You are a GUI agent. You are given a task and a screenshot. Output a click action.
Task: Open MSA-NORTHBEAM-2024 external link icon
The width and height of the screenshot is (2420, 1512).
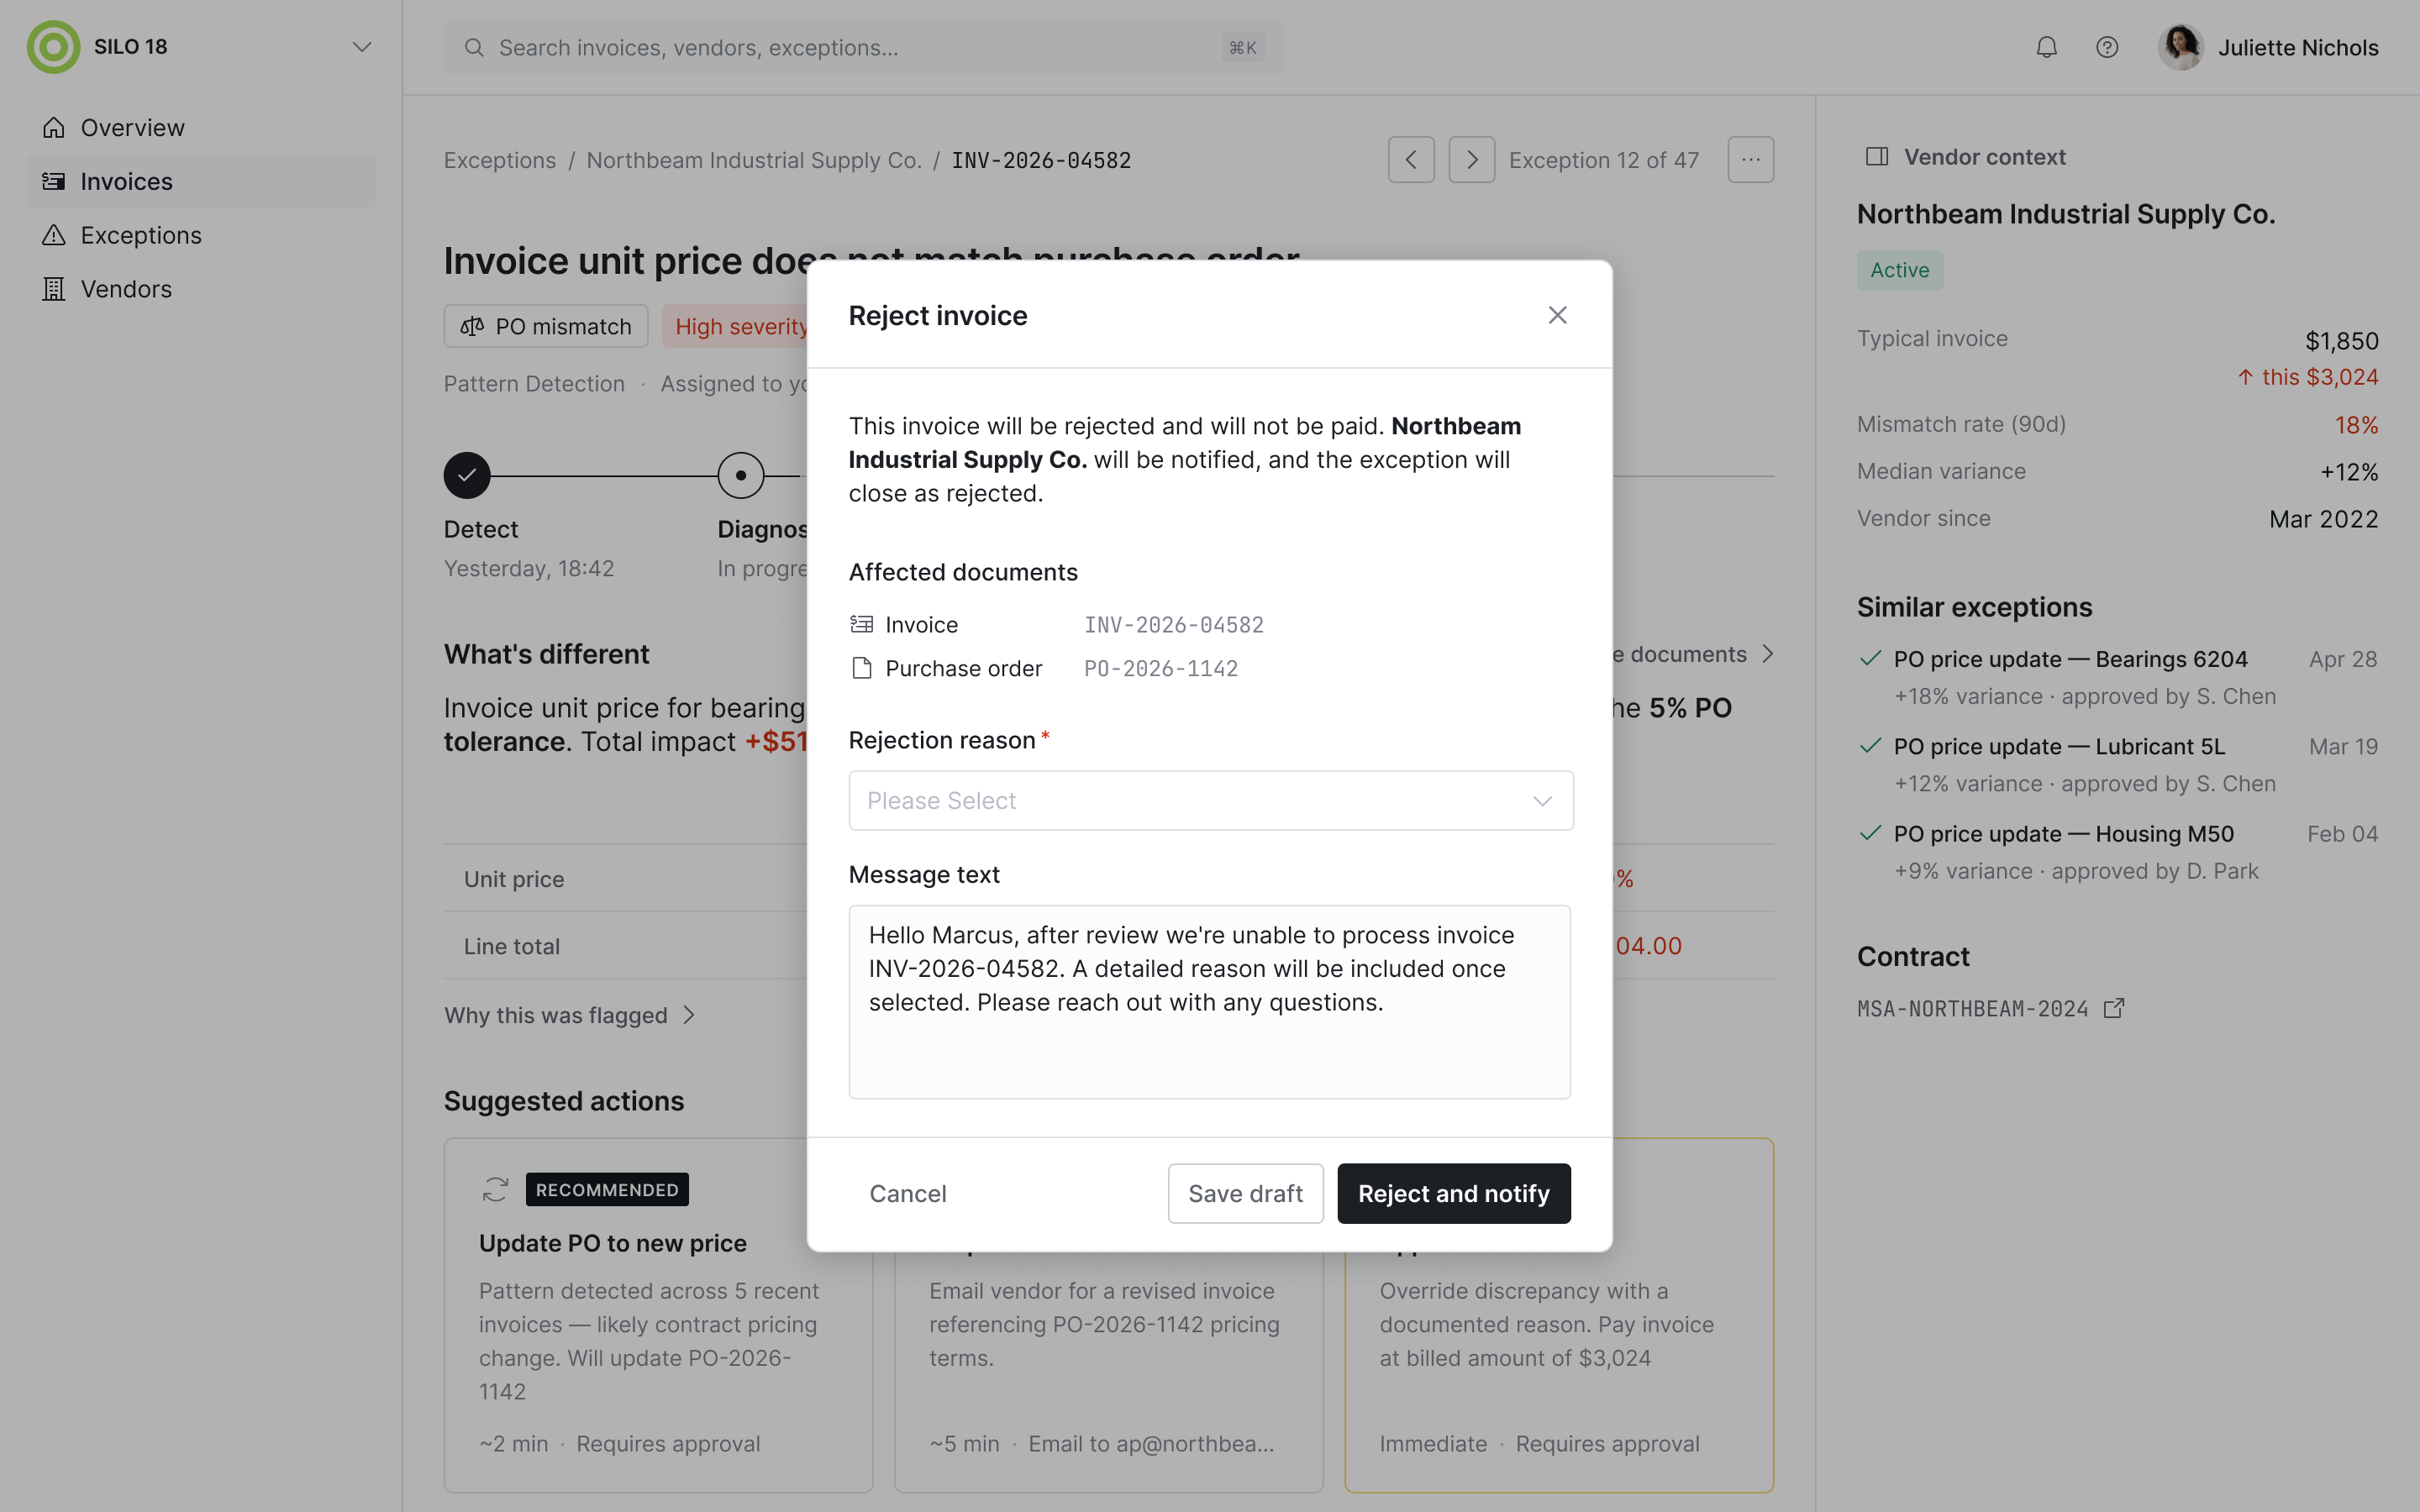[2114, 1008]
